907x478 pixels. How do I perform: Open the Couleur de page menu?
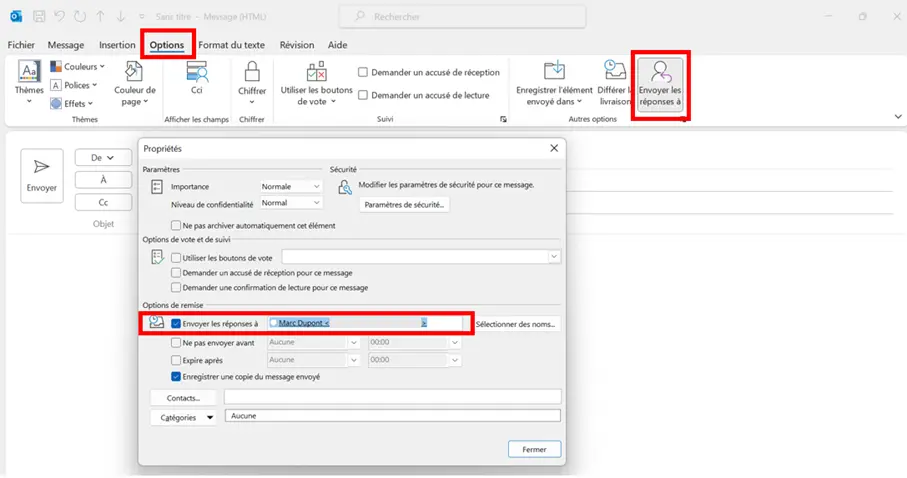click(134, 83)
